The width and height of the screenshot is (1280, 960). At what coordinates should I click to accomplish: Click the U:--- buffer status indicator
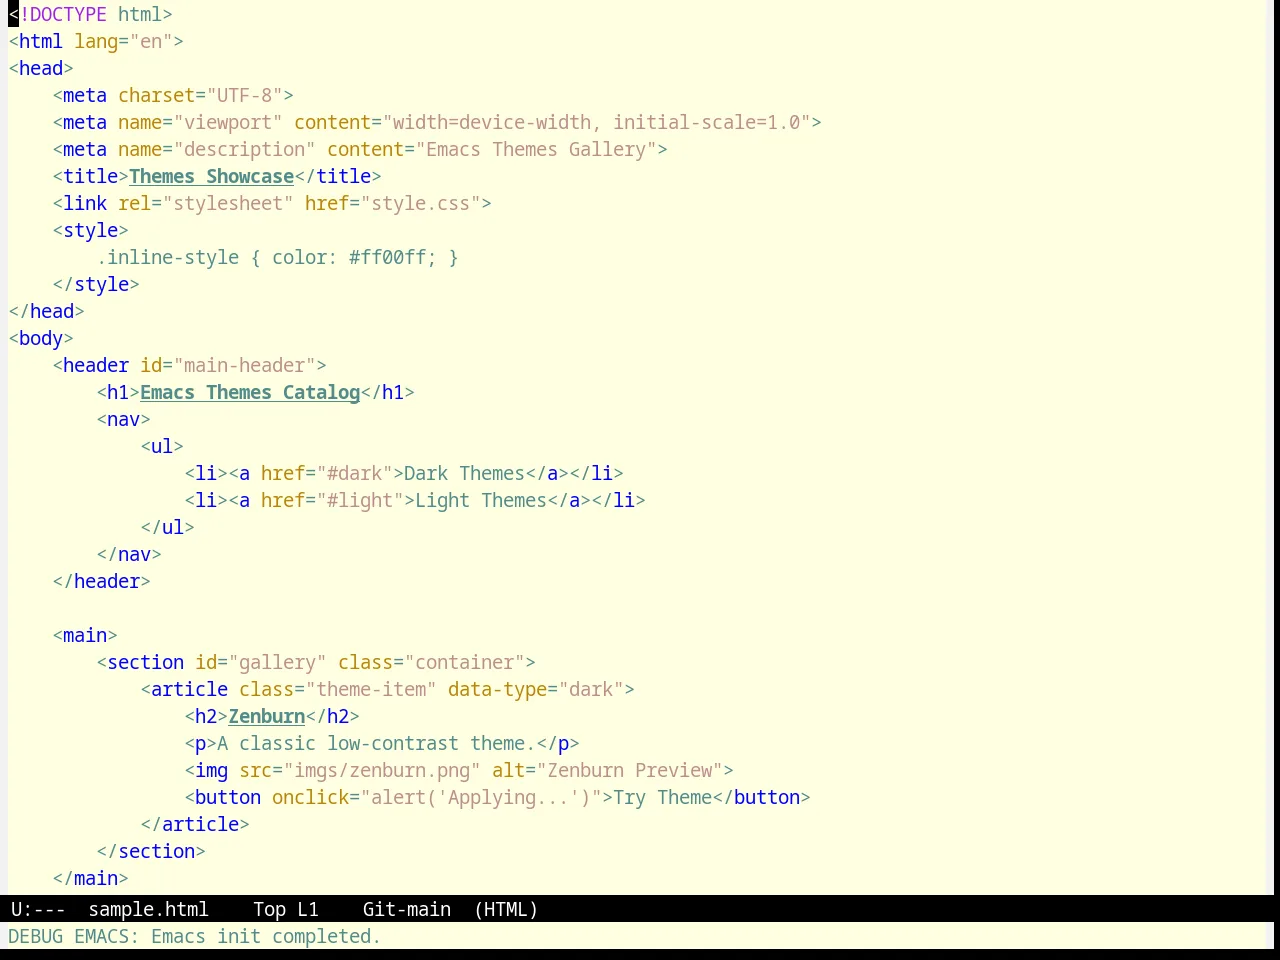[38, 909]
